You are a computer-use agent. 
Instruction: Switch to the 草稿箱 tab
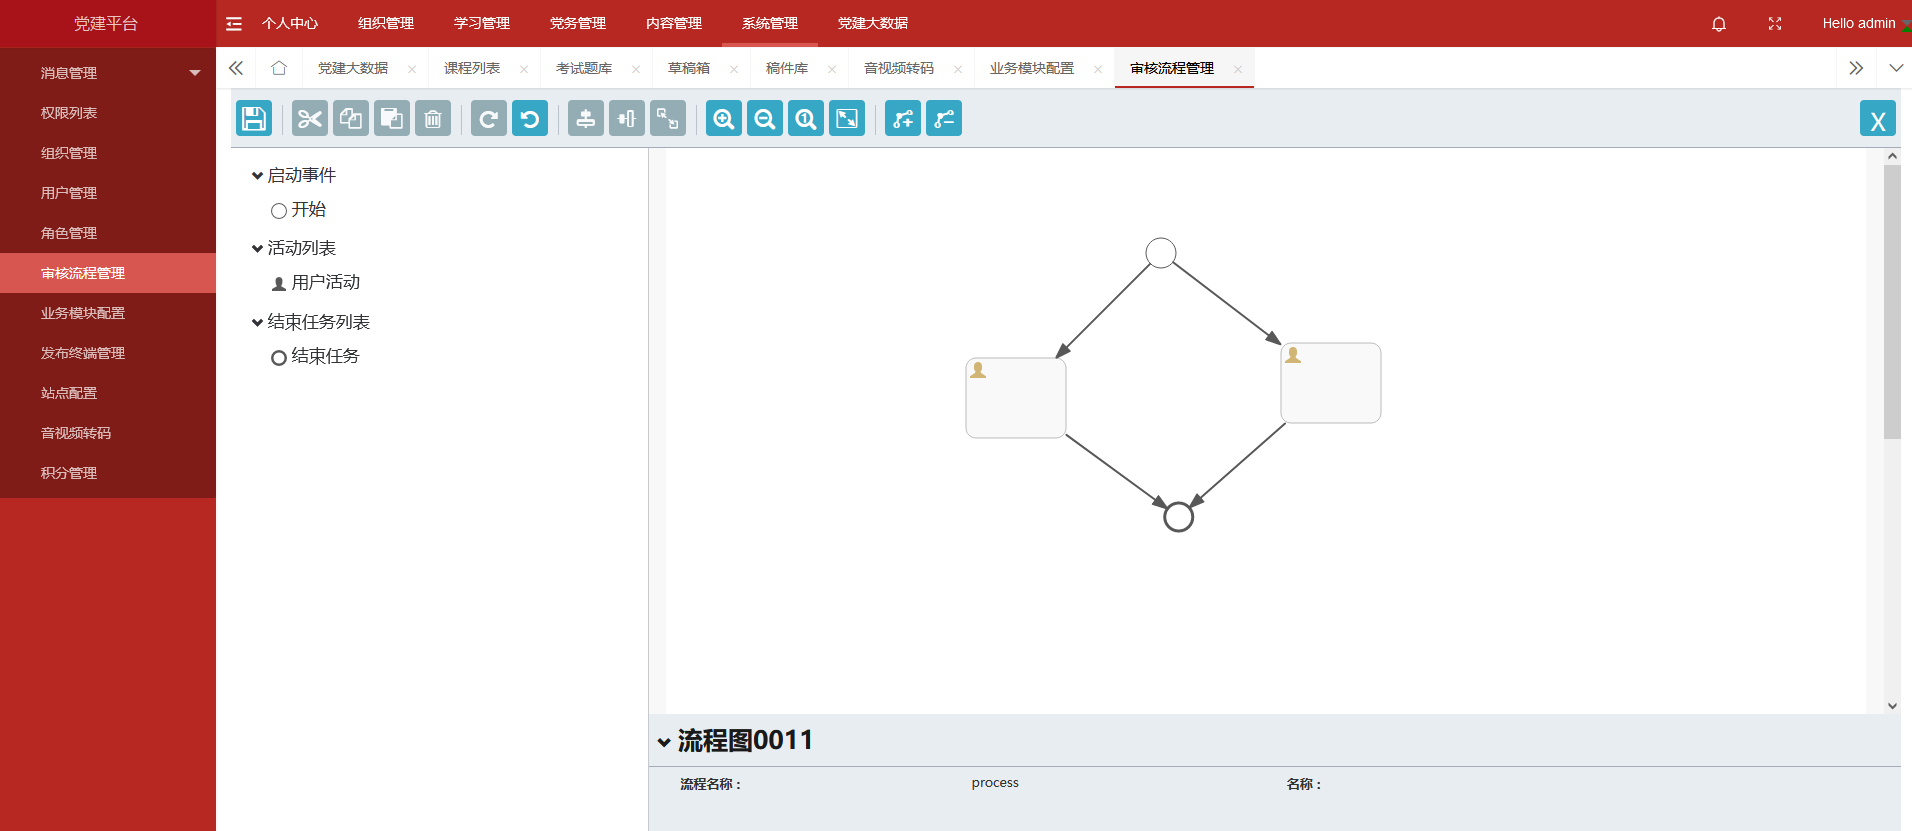[x=689, y=68]
